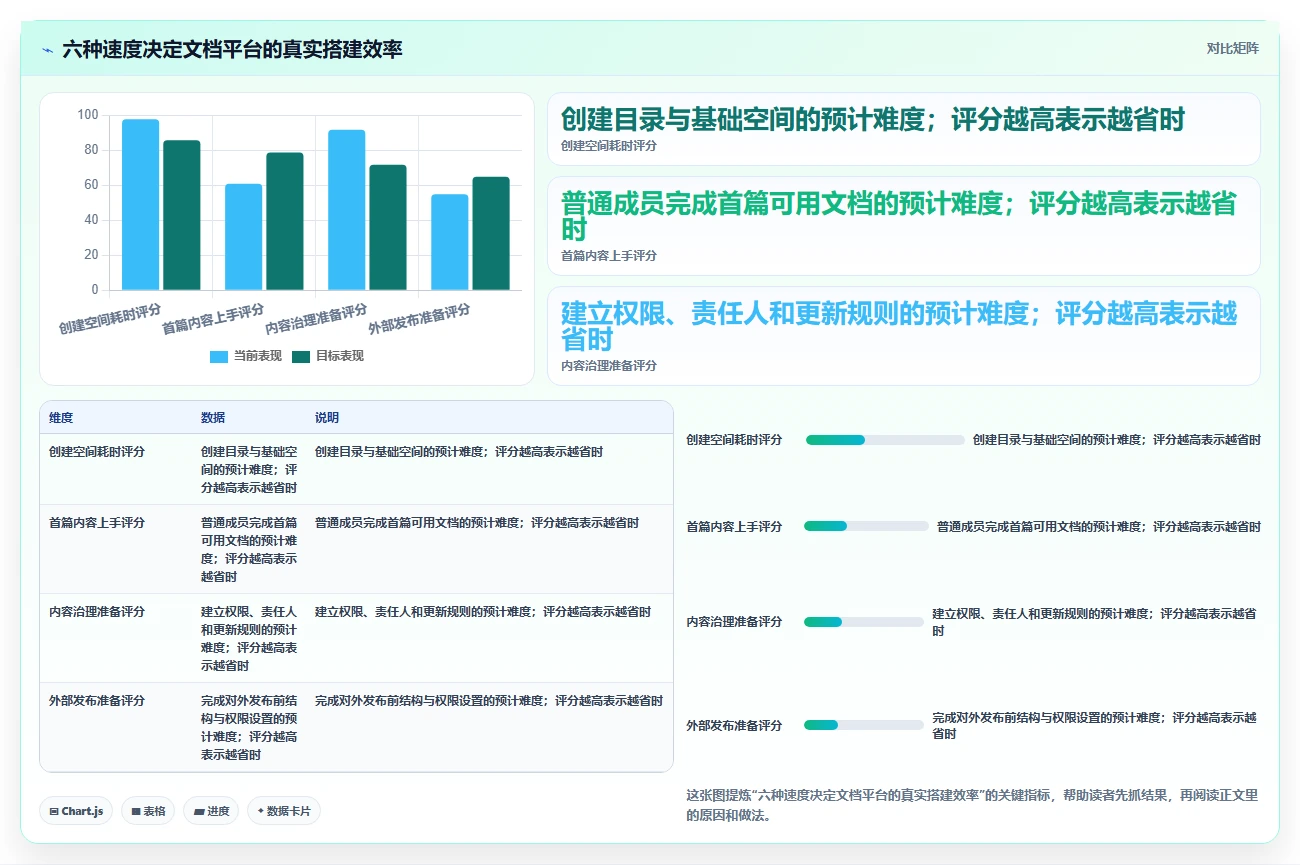Screen dimensions: 1300x865
Task: Click the 对比矩阵 label in header
Action: click(1232, 48)
